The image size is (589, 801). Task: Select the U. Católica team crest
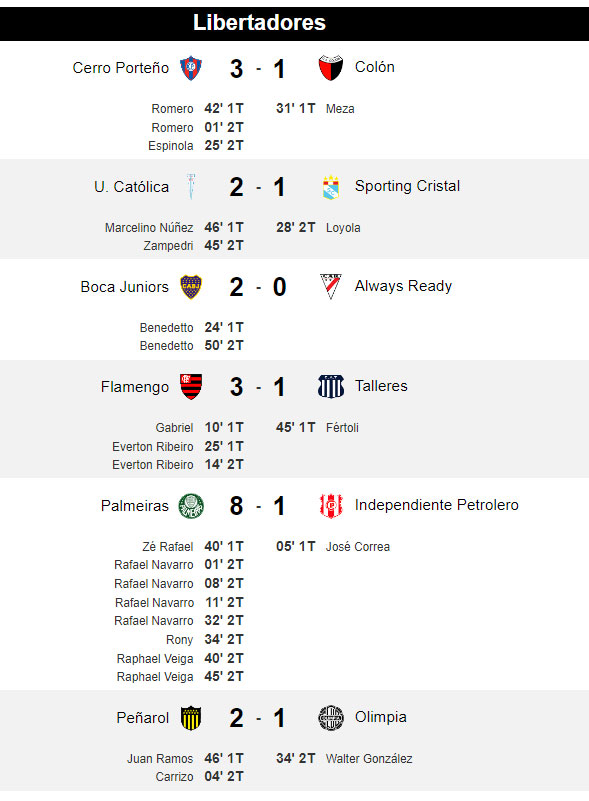click(191, 186)
